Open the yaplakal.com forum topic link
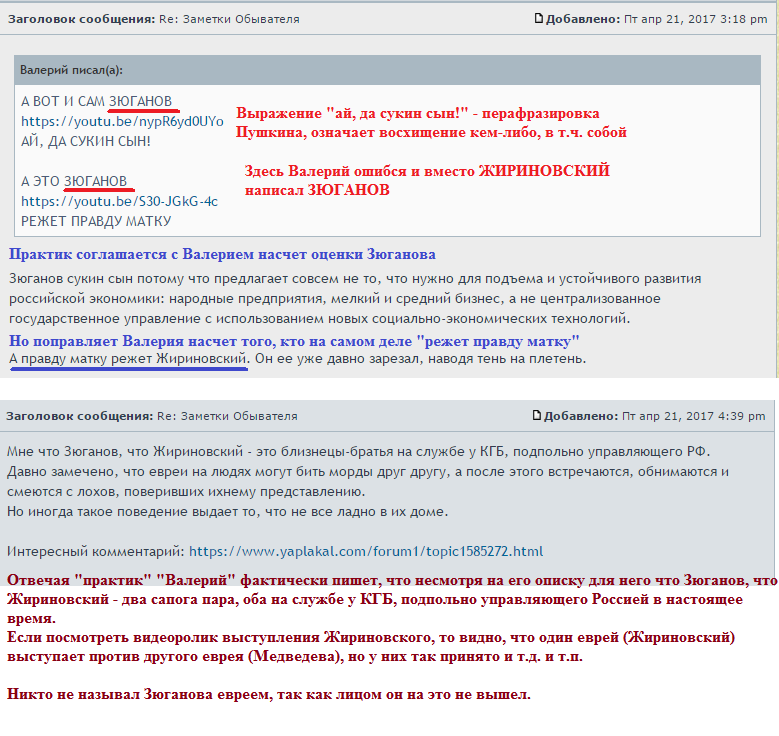The height and width of the screenshot is (736, 779). tap(366, 552)
